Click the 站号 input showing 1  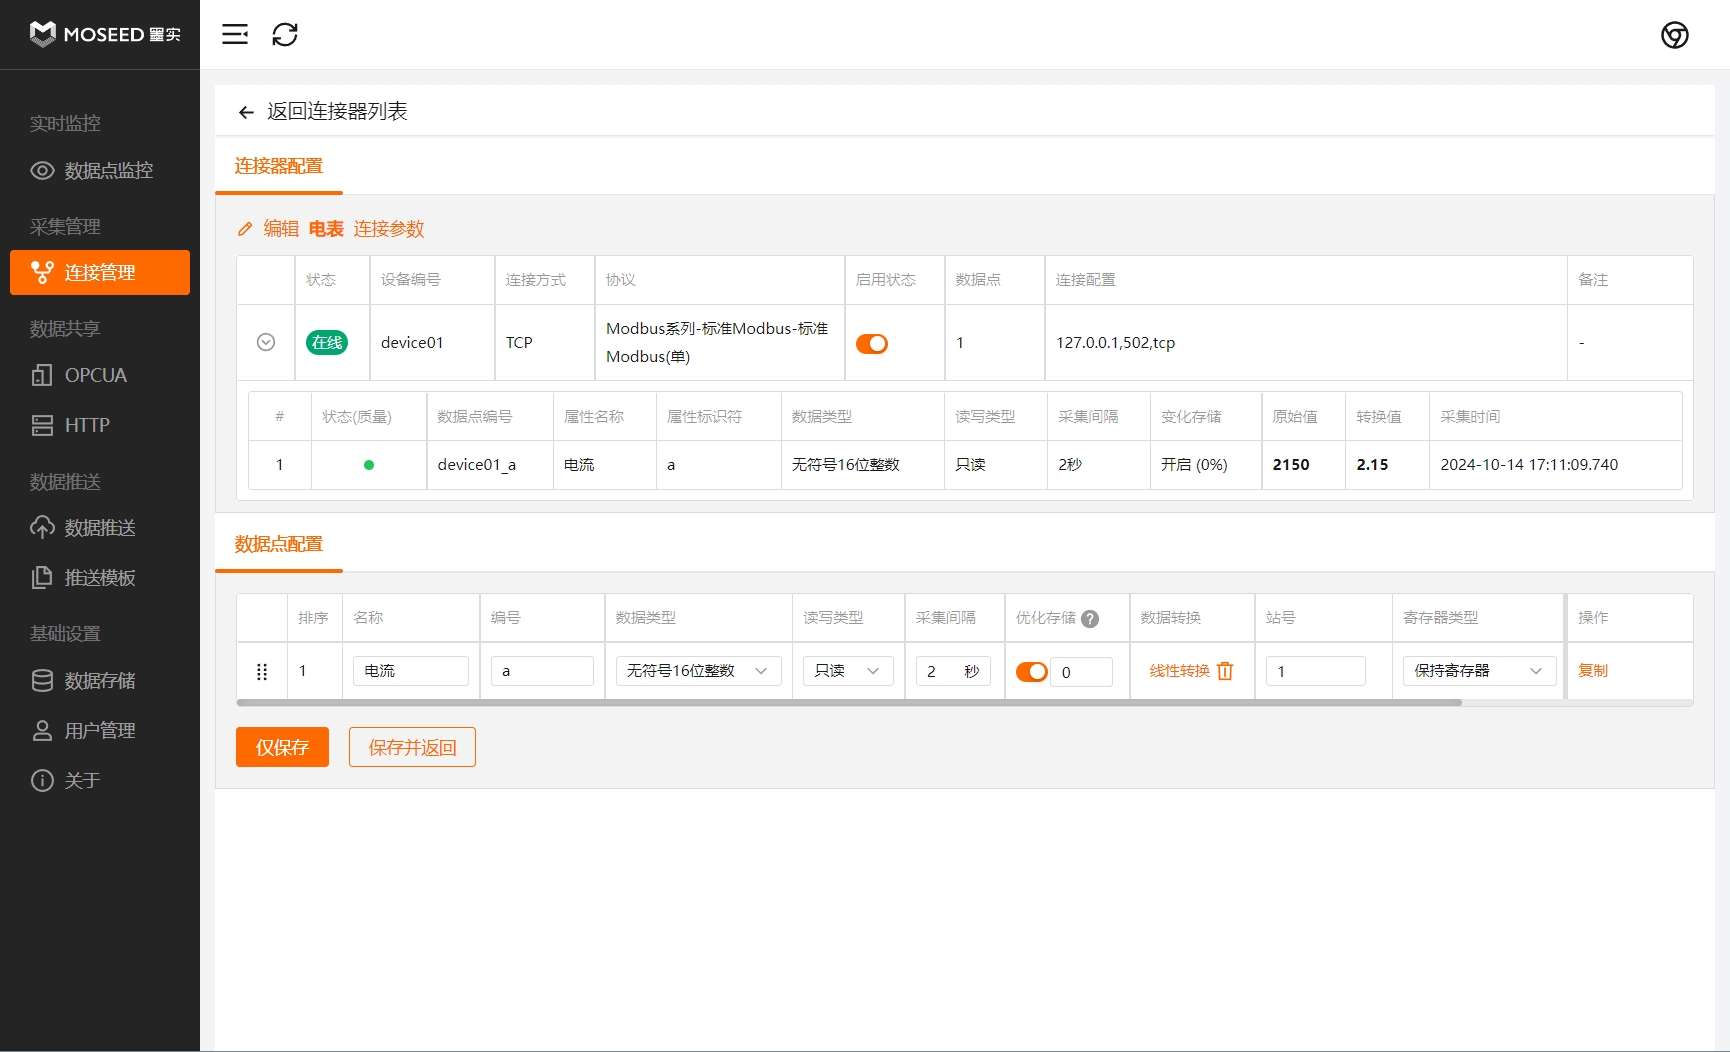tap(1316, 671)
